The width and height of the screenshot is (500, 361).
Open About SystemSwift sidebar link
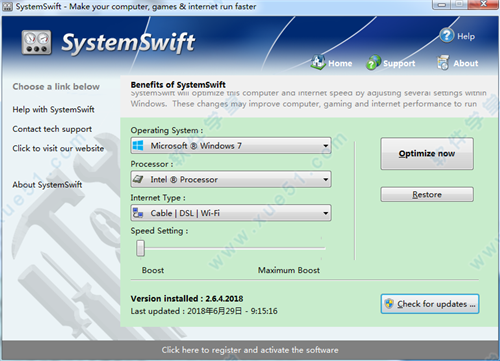[47, 185]
